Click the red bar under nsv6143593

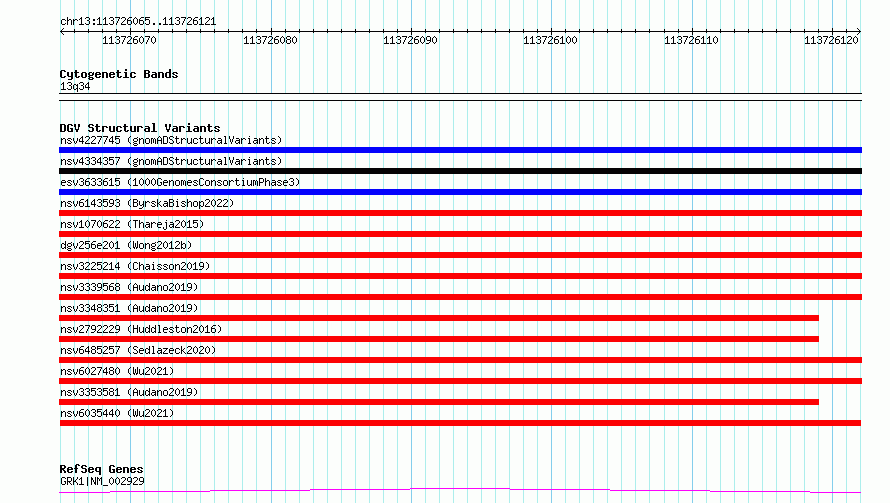460,213
